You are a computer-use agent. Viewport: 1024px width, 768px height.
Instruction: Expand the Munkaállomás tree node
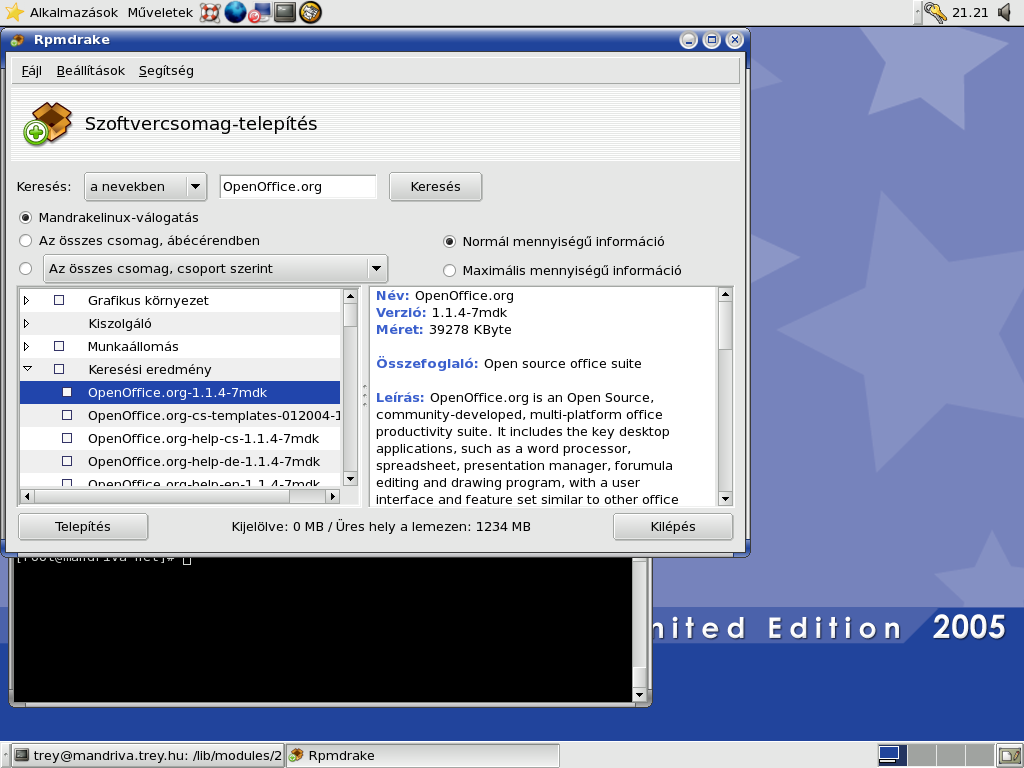point(27,346)
